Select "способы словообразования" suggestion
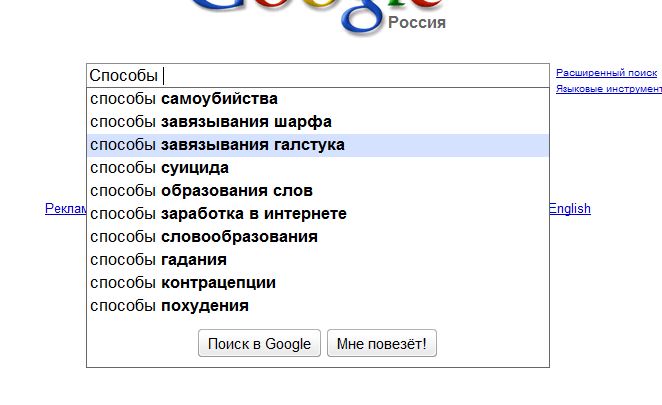The height and width of the screenshot is (405, 662). tap(204, 237)
